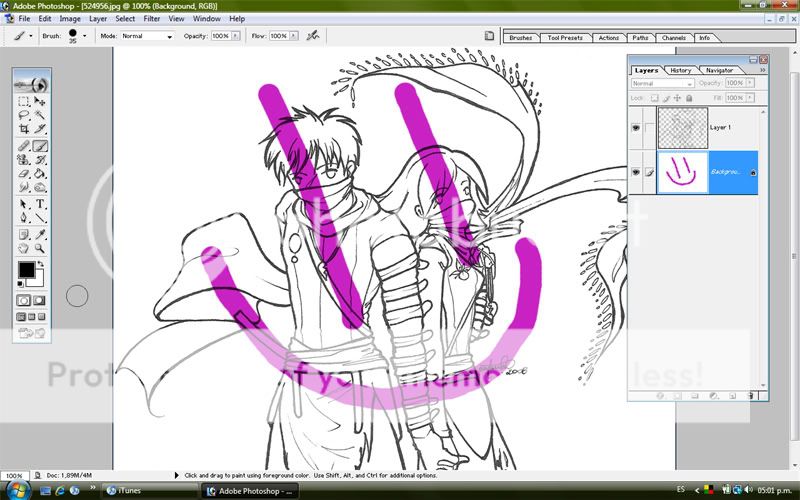
Task: Select the Eyedropper tool
Action: [41, 232]
